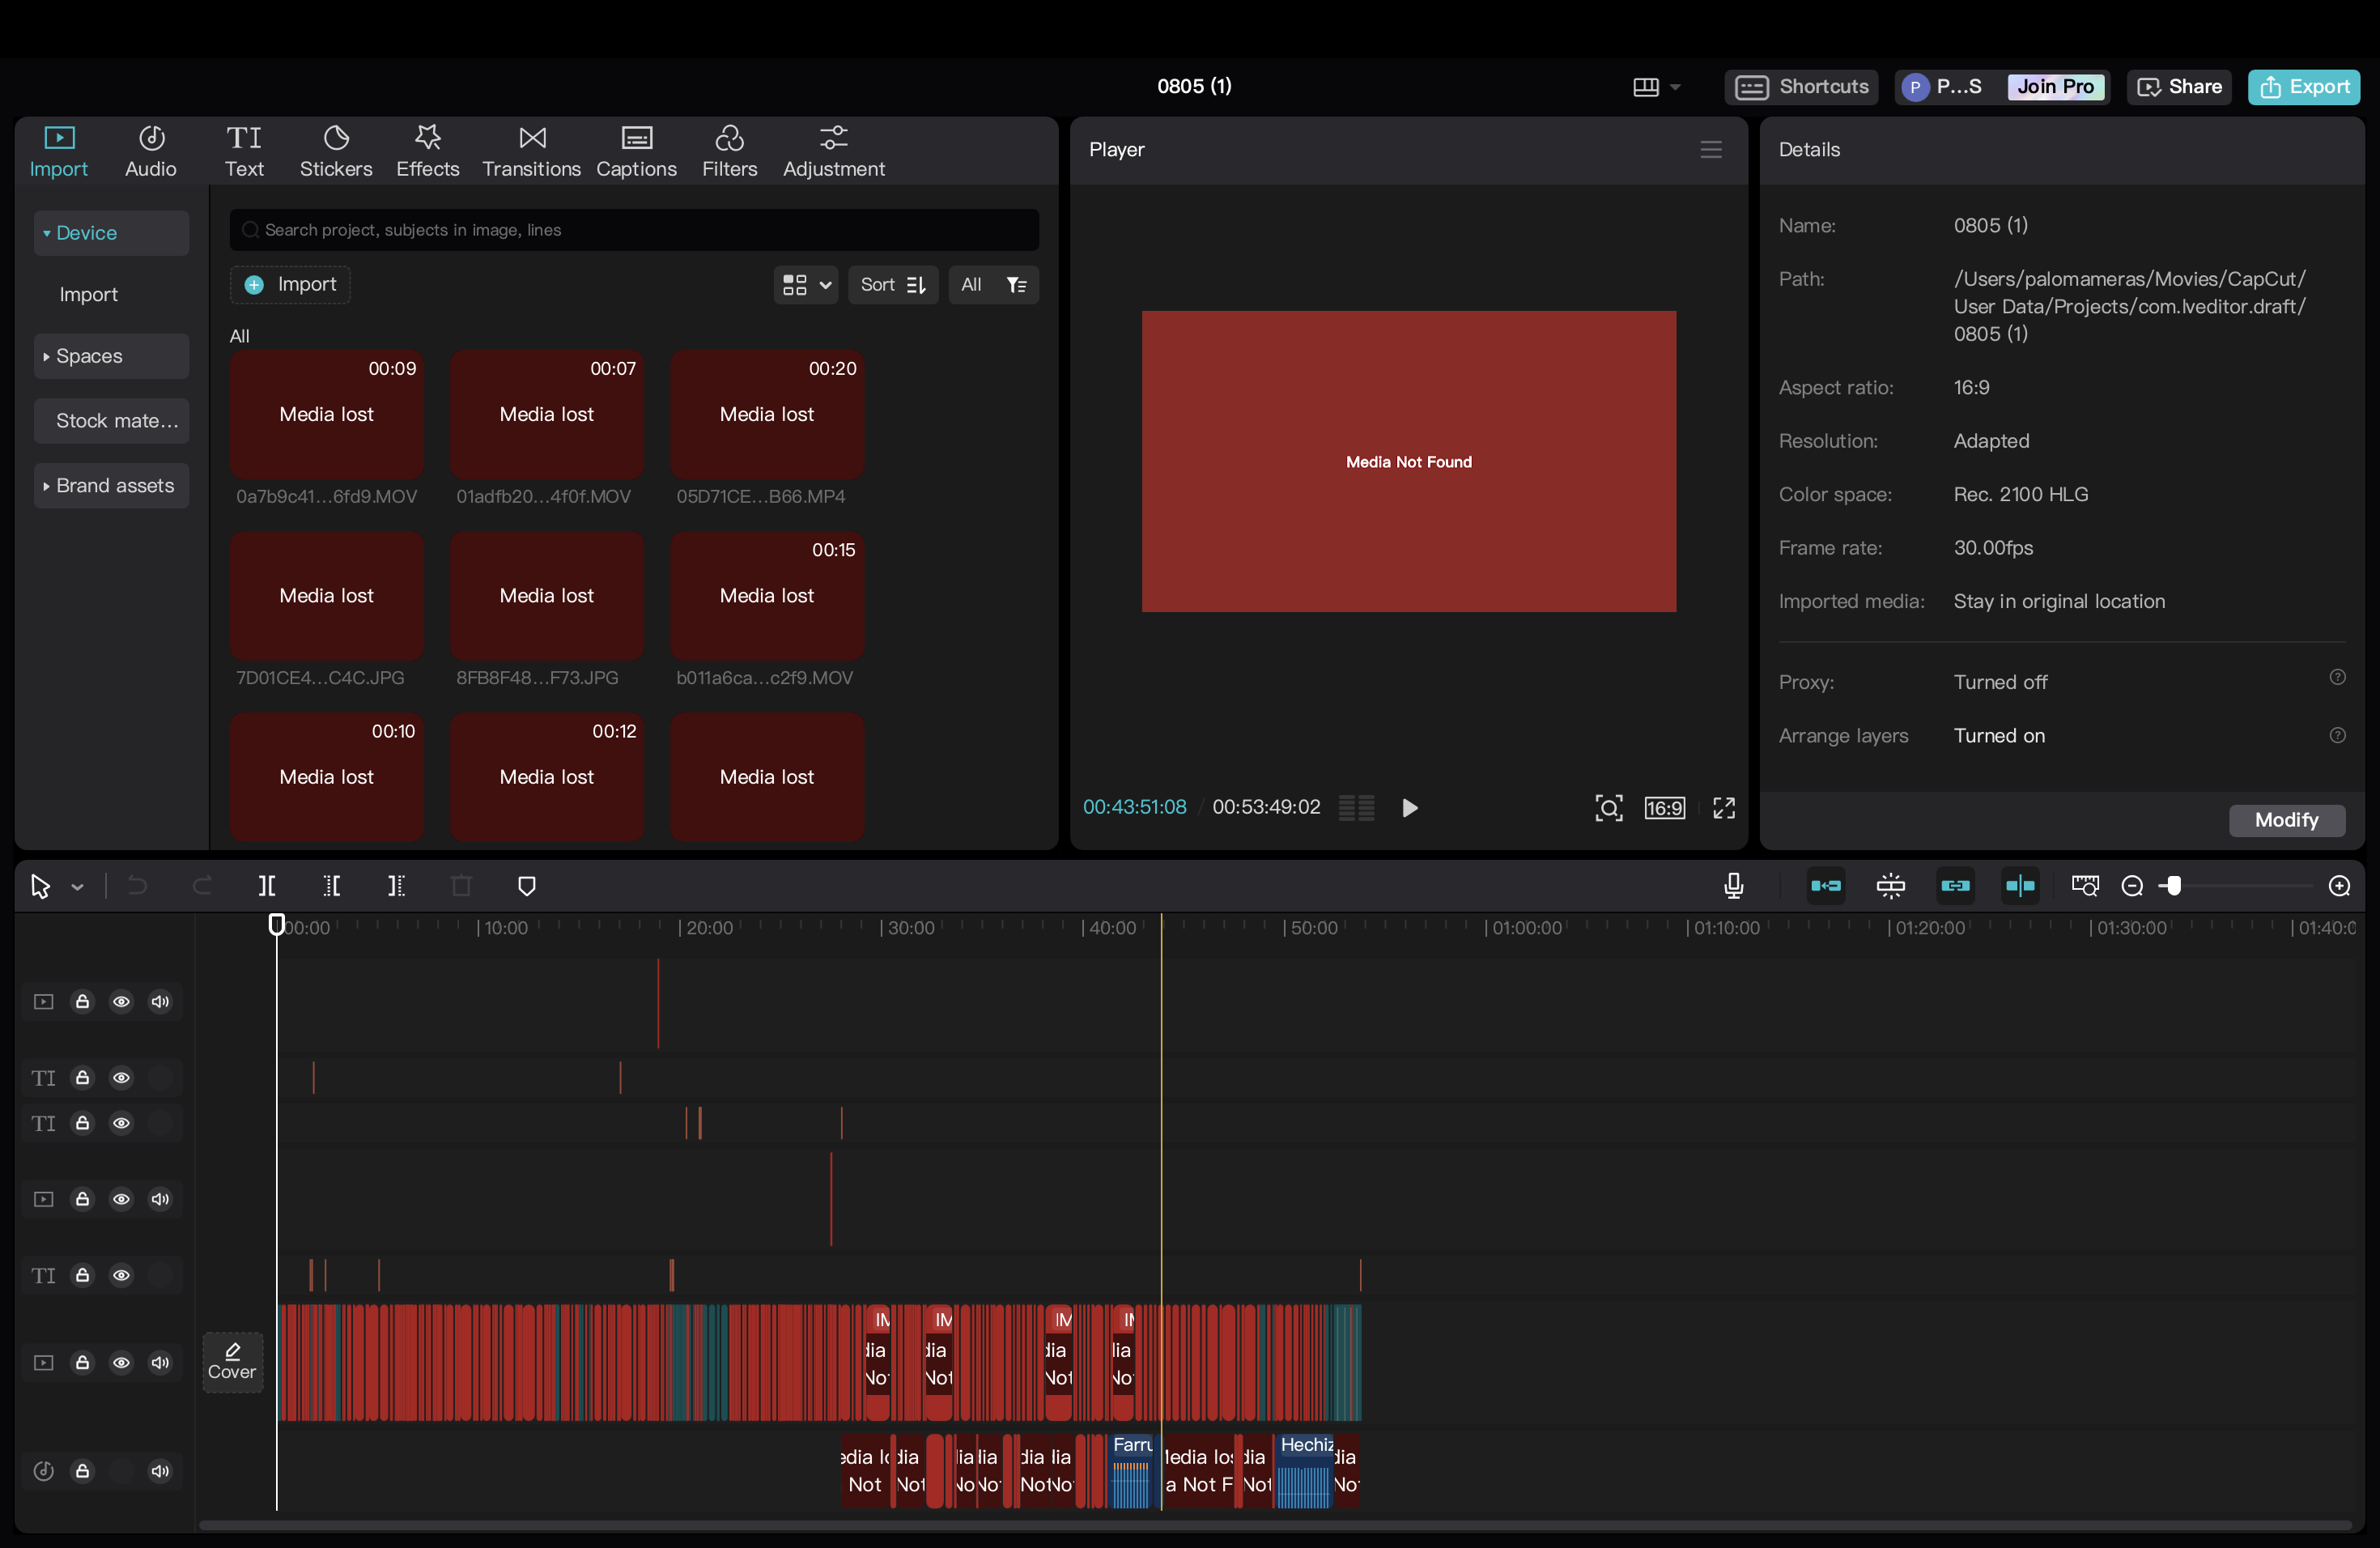
Task: Click the Modify button in Details
Action: pyautogui.click(x=2285, y=820)
